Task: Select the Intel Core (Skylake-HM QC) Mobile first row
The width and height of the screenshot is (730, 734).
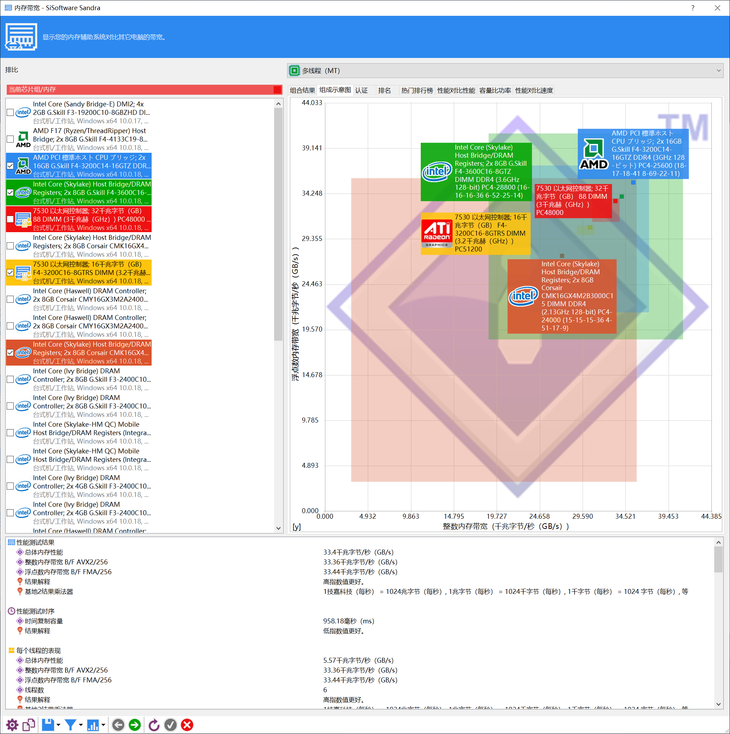Action: (x=79, y=433)
